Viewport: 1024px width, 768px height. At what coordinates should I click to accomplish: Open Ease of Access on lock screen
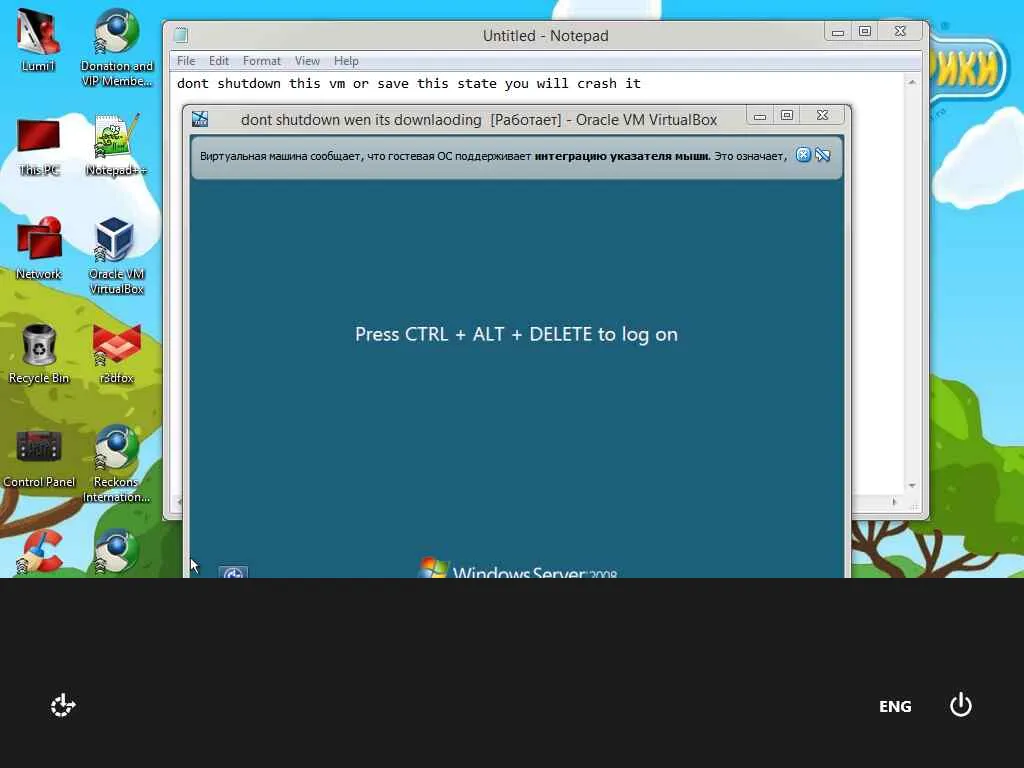63,705
